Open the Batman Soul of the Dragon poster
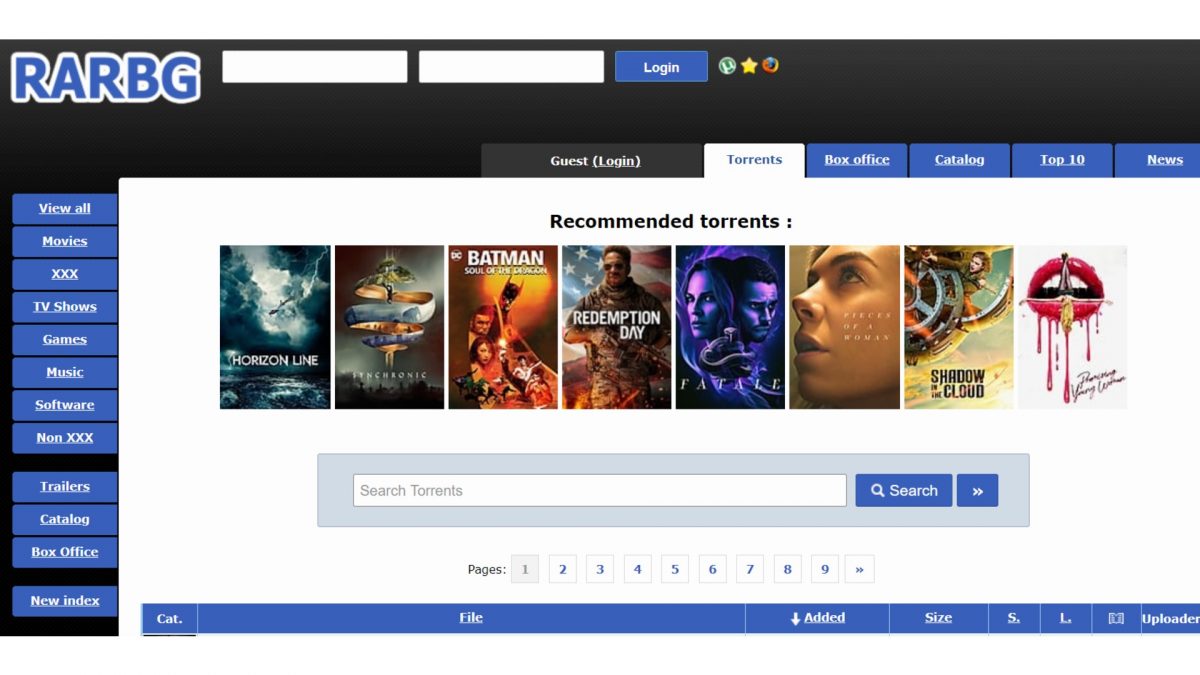Image resolution: width=1200 pixels, height=675 pixels. (503, 327)
